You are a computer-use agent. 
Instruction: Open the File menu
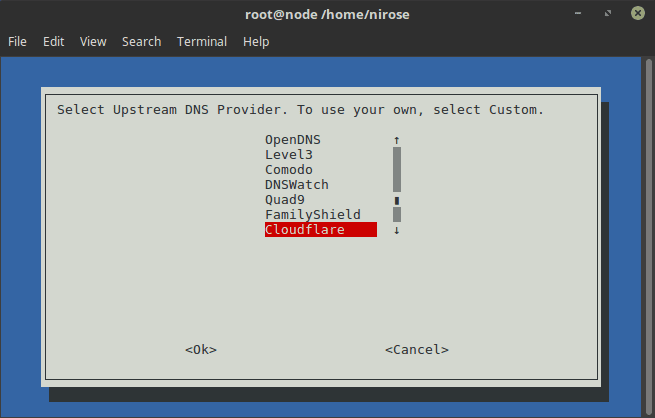(17, 42)
